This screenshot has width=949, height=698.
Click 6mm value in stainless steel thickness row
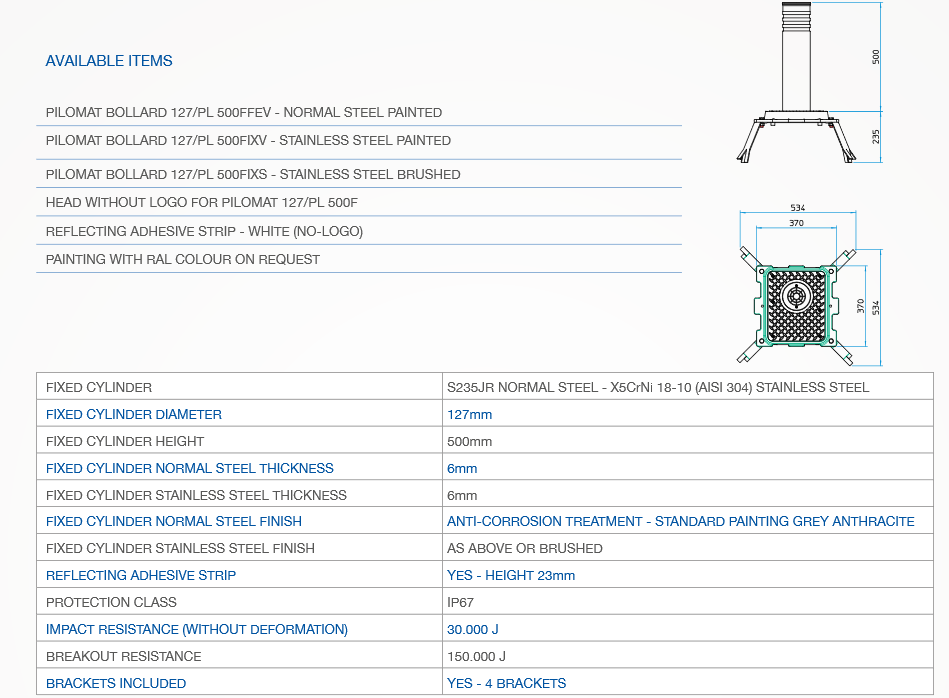pos(462,495)
